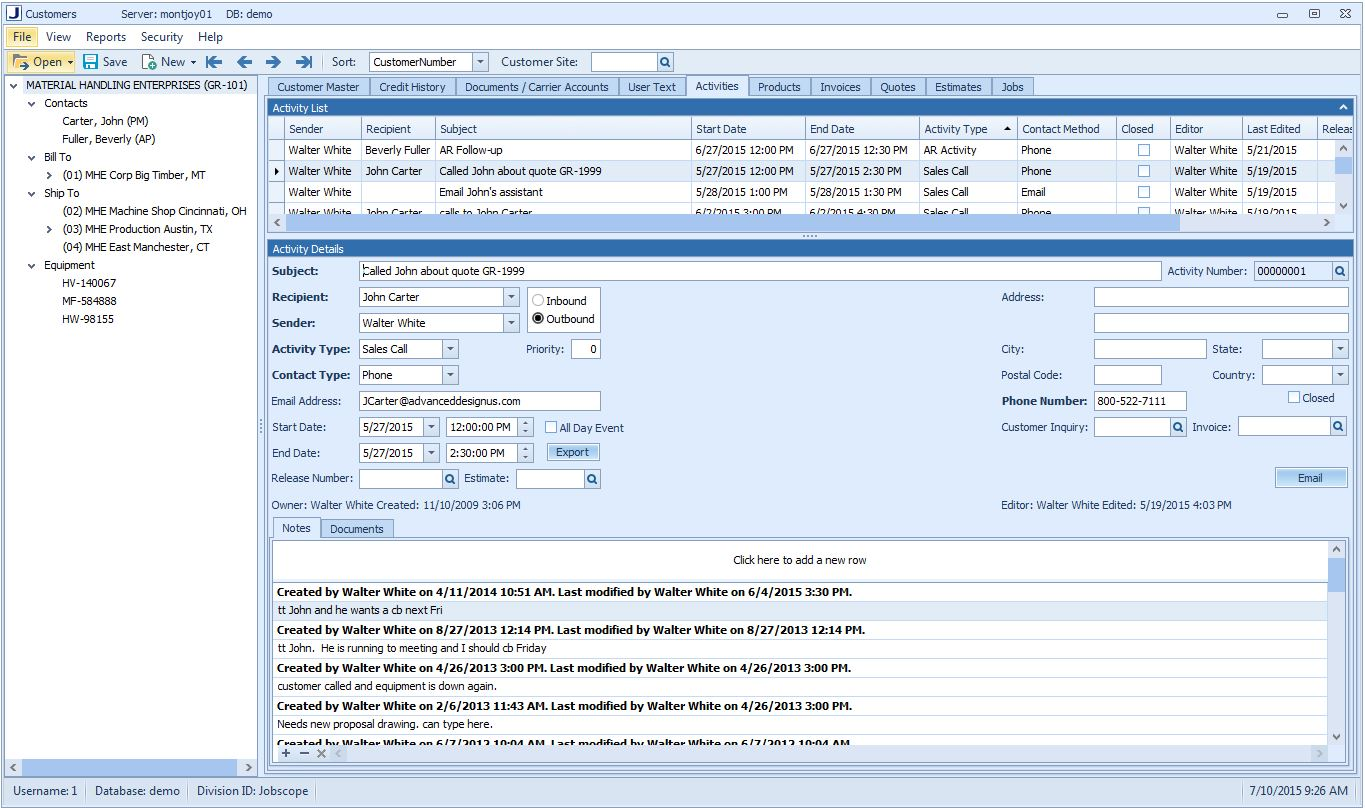The height and width of the screenshot is (808, 1365).
Task: Open the Reports menu
Action: pyautogui.click(x=106, y=37)
